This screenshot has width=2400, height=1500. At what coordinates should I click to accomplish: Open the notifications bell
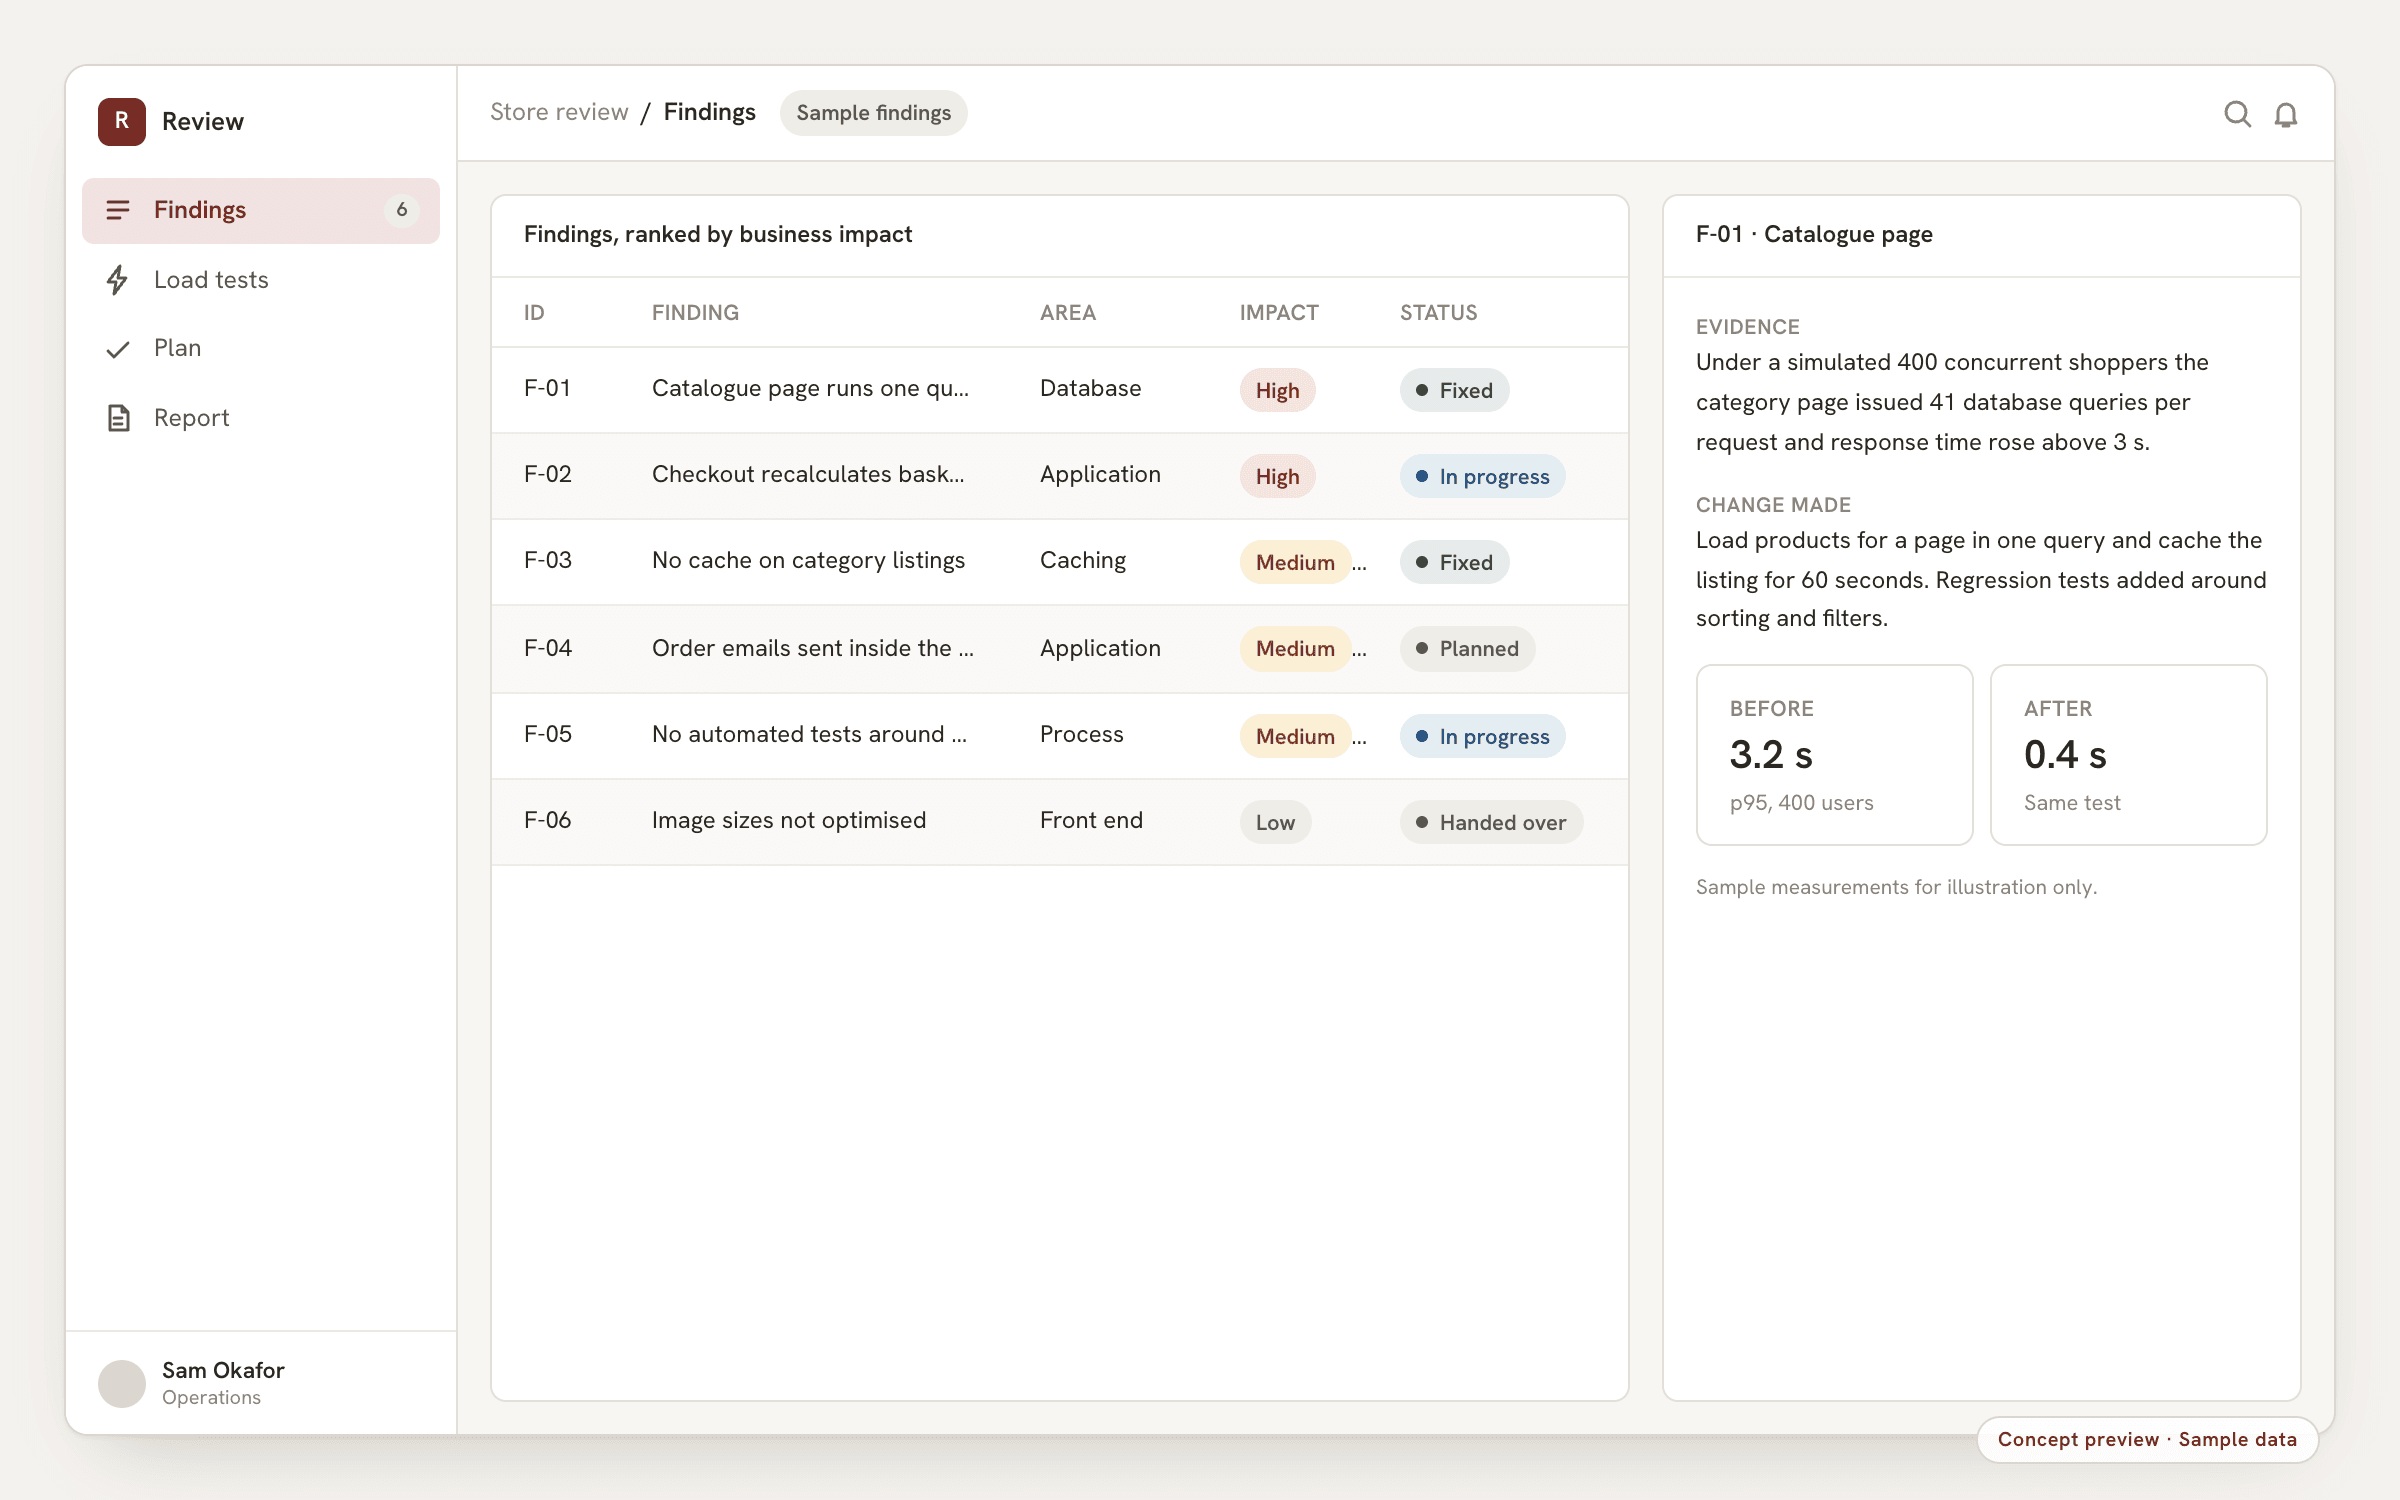[2286, 114]
